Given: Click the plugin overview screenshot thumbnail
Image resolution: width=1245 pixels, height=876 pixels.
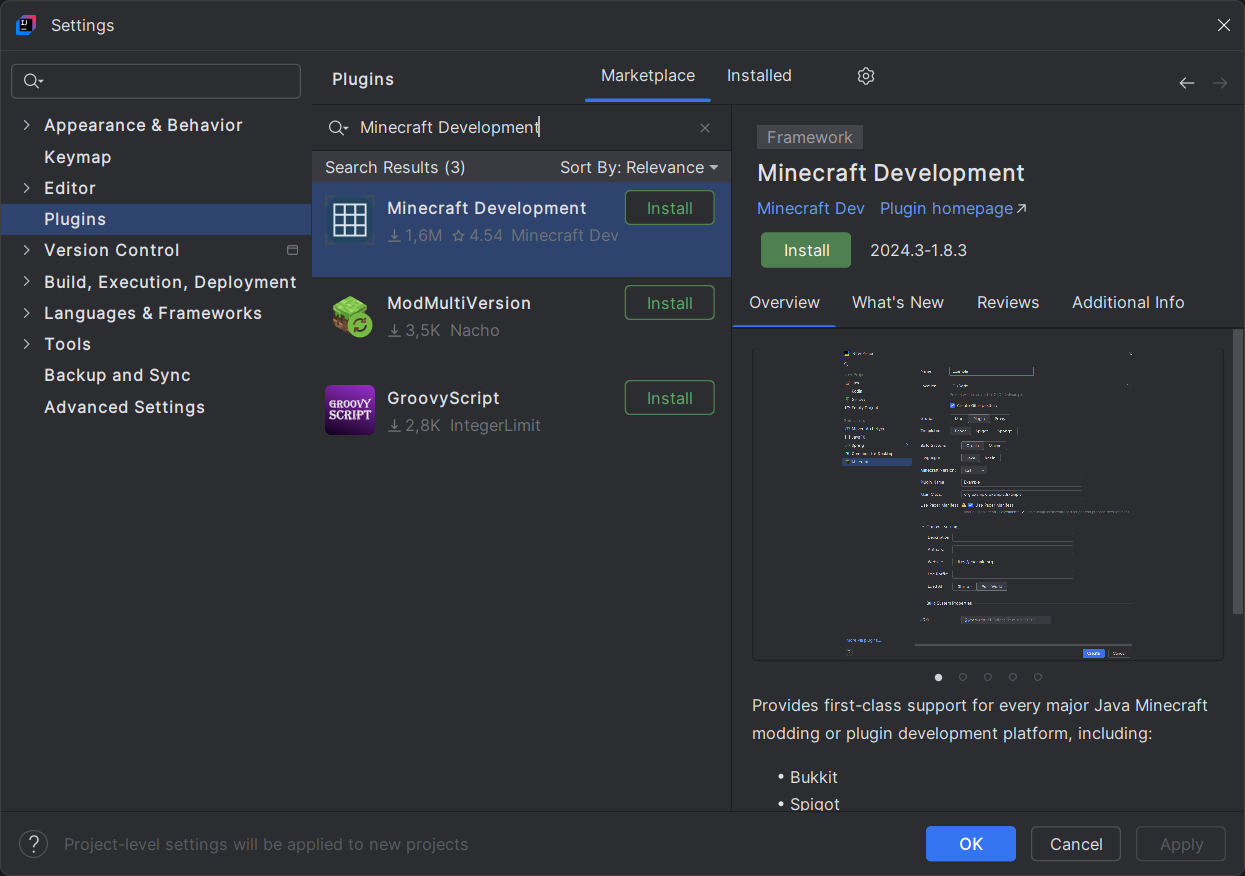Looking at the screenshot, I should (987, 504).
